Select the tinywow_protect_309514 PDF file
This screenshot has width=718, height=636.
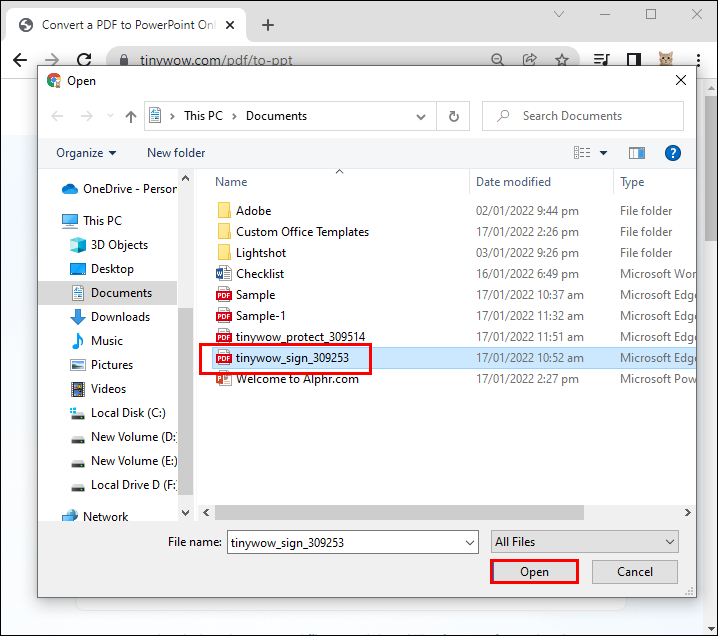[x=290, y=337]
